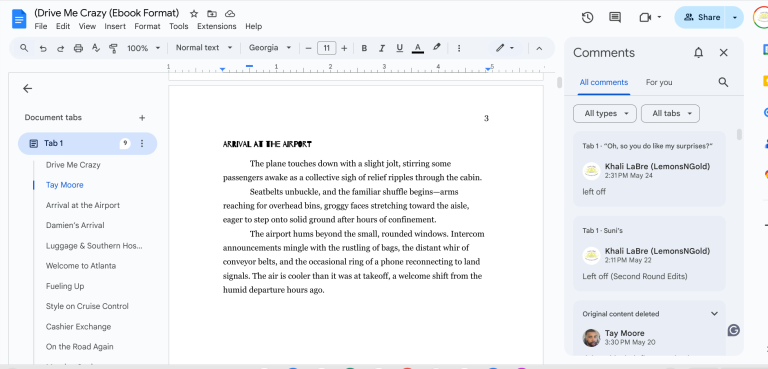Open text color picker
This screenshot has width=768, height=369.
(x=417, y=48)
